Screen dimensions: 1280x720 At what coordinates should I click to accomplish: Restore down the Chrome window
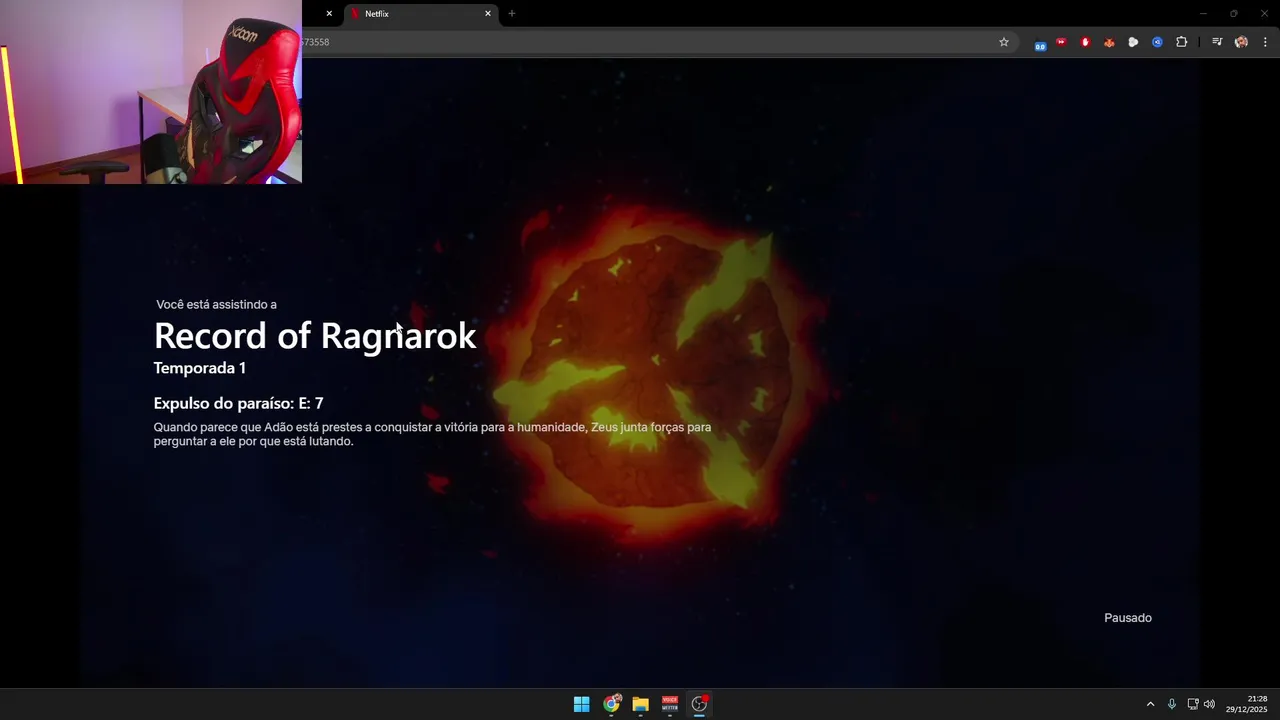[x=1233, y=13]
